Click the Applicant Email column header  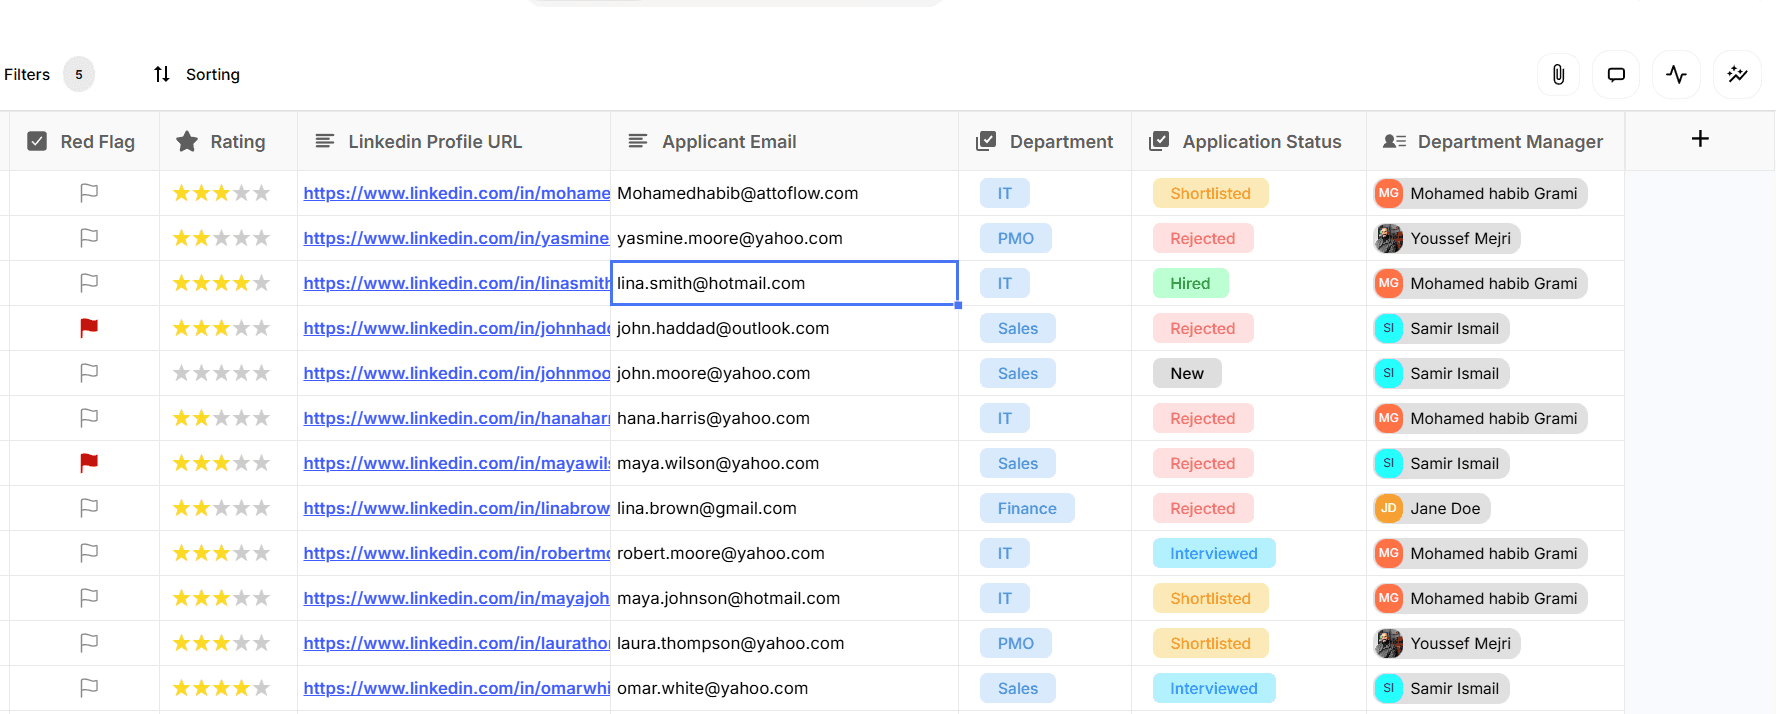784,141
